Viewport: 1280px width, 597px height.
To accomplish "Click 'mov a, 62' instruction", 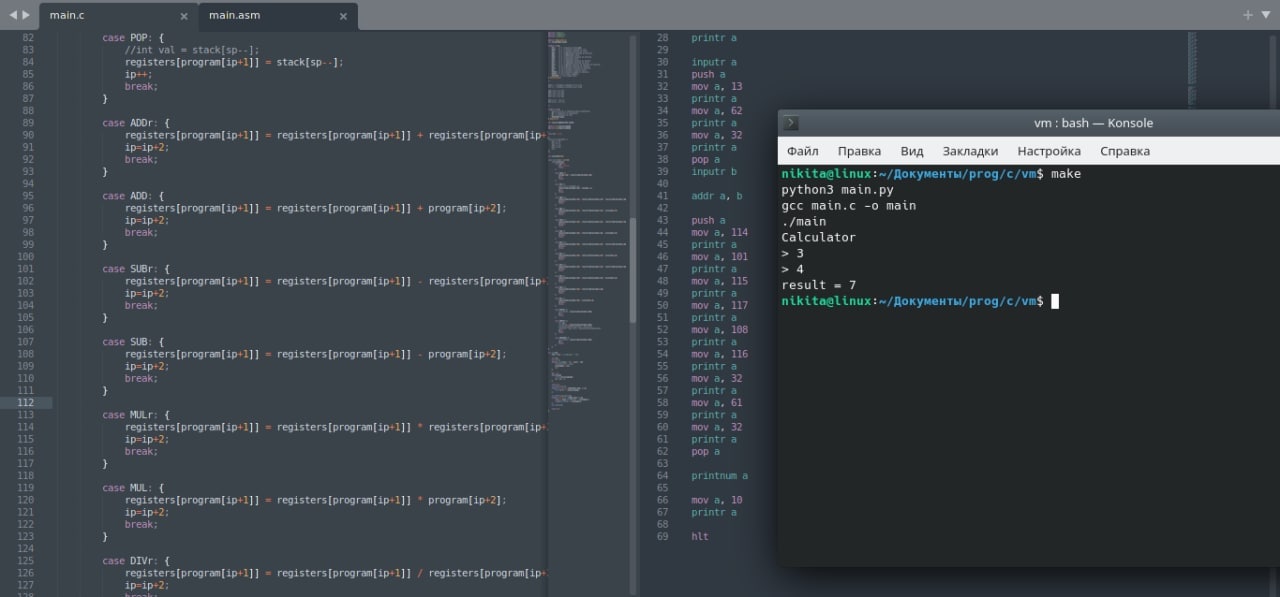I will coord(717,111).
